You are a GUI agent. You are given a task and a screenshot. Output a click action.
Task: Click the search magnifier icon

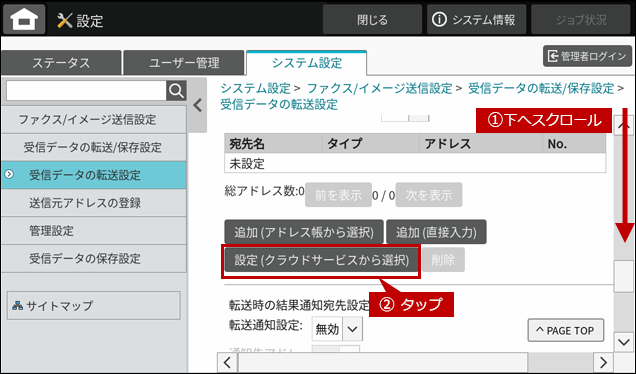pos(176,90)
